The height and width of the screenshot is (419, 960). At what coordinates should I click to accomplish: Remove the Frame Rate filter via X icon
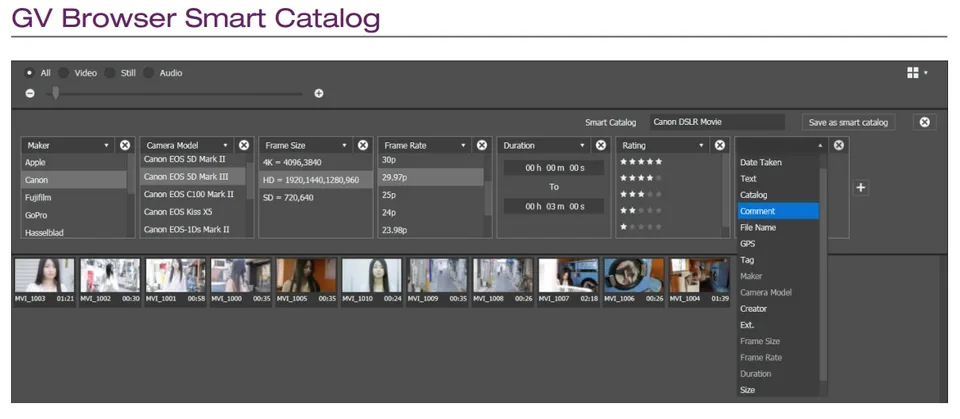click(x=482, y=145)
